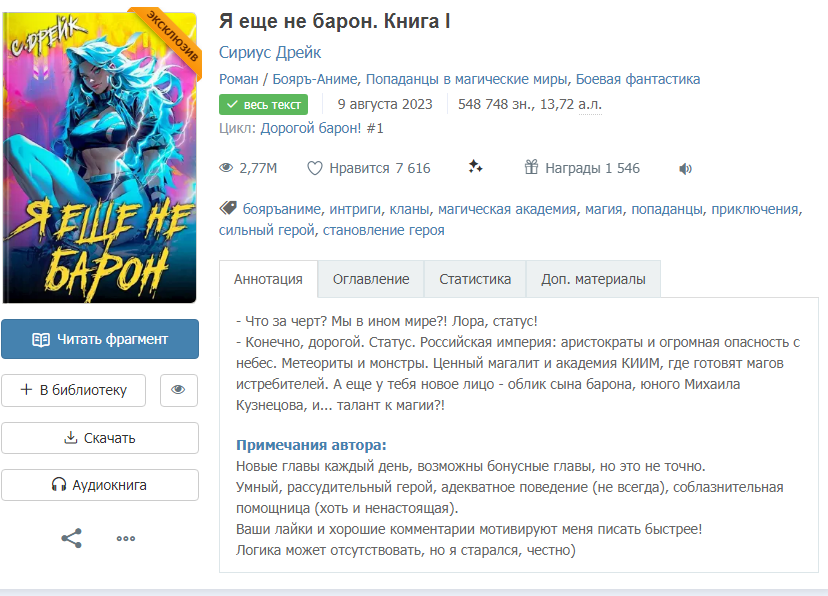Click the book cover thumbnail

click(100, 156)
